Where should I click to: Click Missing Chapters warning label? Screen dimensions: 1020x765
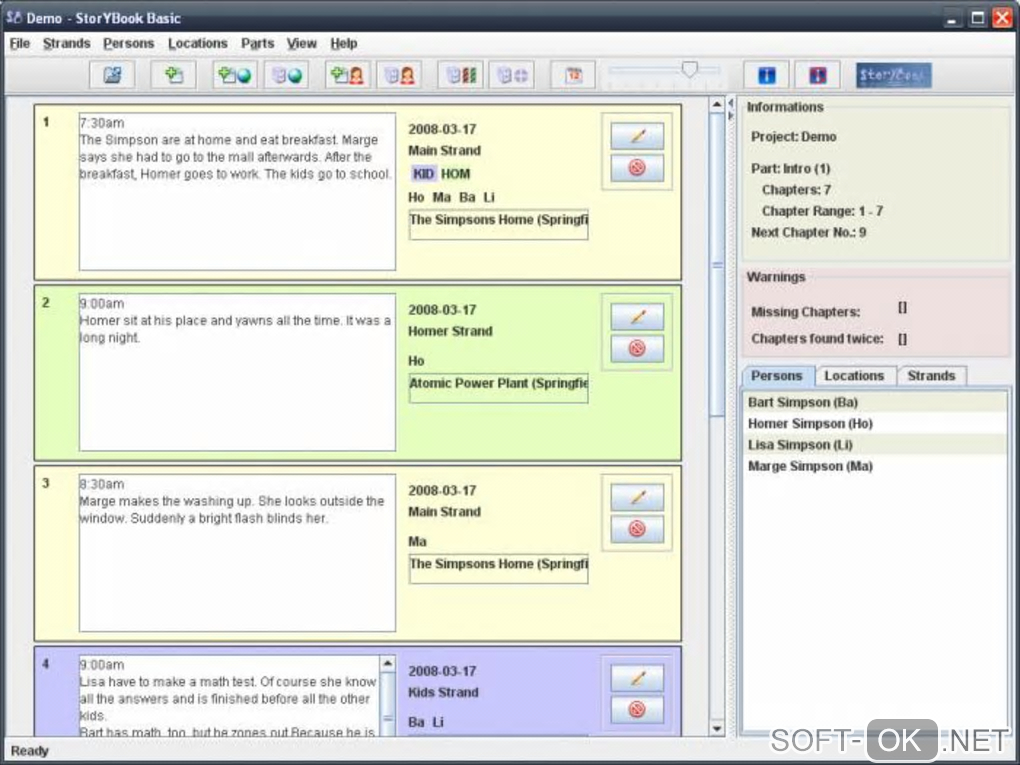tap(805, 312)
